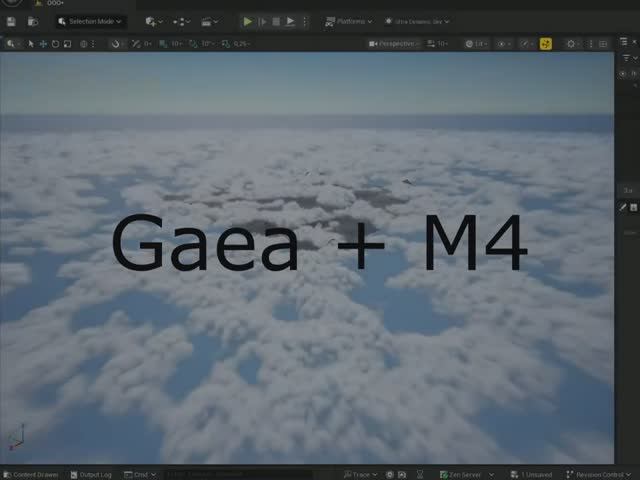Activate the rotate gizmo tool
640x480 pixels.
55,44
